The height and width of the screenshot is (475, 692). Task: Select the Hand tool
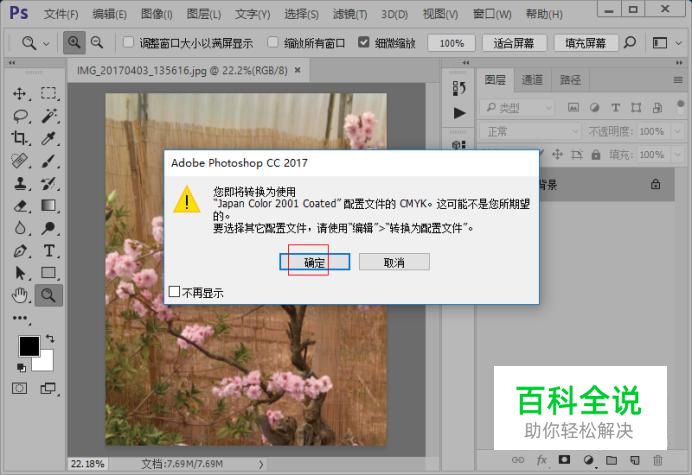point(19,295)
